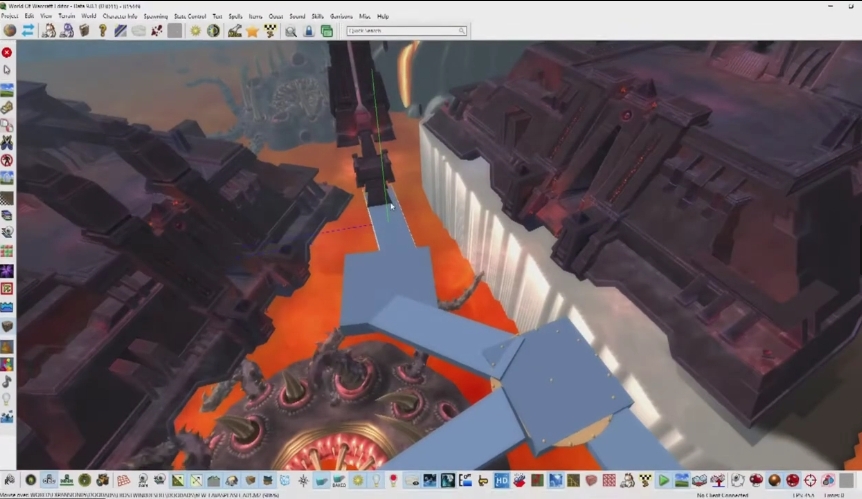Viewport: 862px width, 499px height.
Task: Click the blue swap arrows icon
Action: (27, 31)
